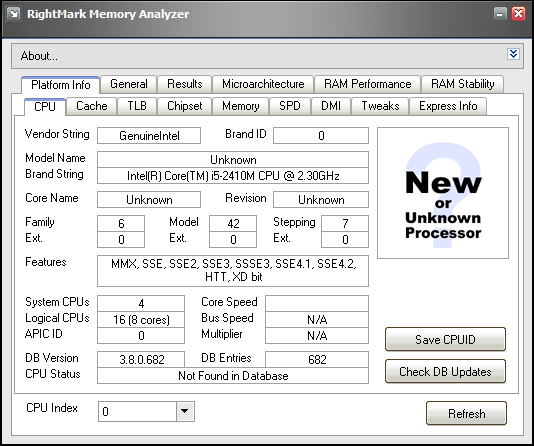The width and height of the screenshot is (534, 446).
Task: Click the Multiplier N/A field
Action: coord(317,335)
